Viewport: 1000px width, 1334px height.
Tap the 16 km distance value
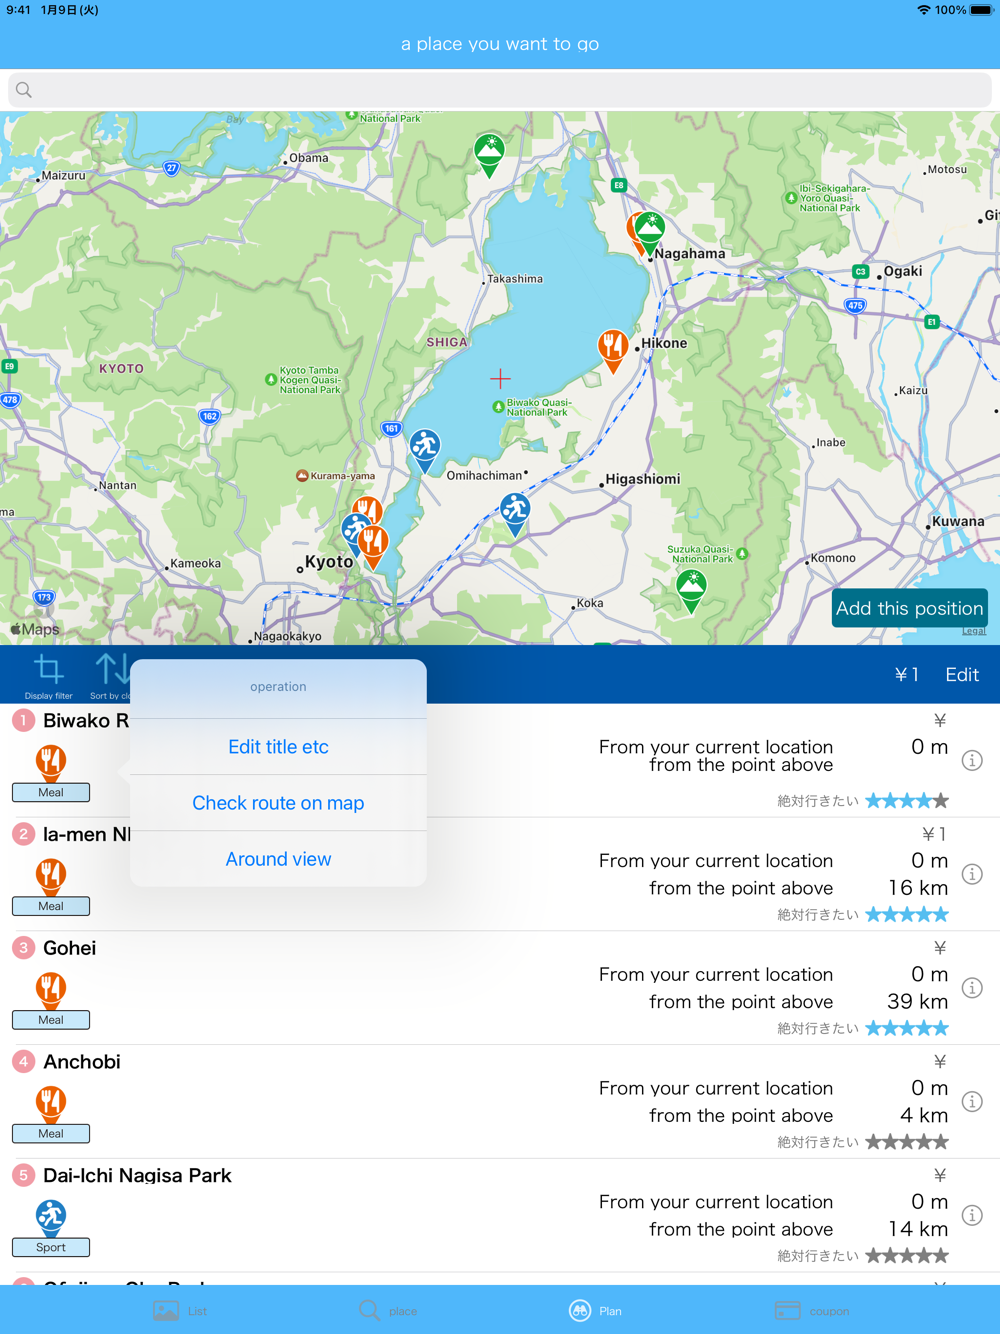tap(917, 888)
